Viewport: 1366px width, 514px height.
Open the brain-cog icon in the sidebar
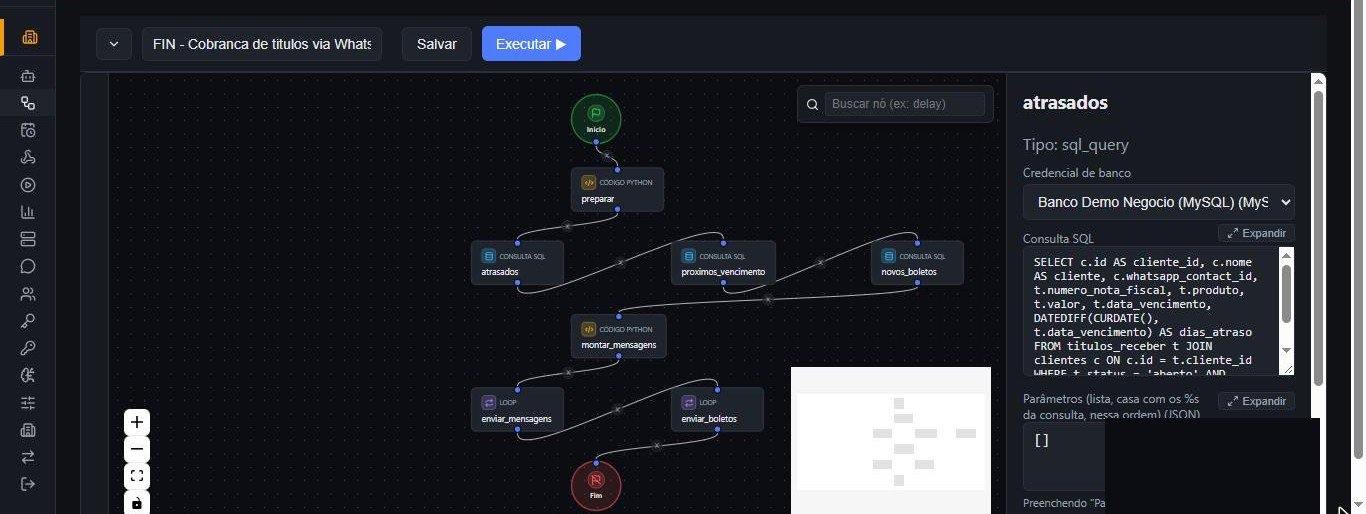[28, 375]
